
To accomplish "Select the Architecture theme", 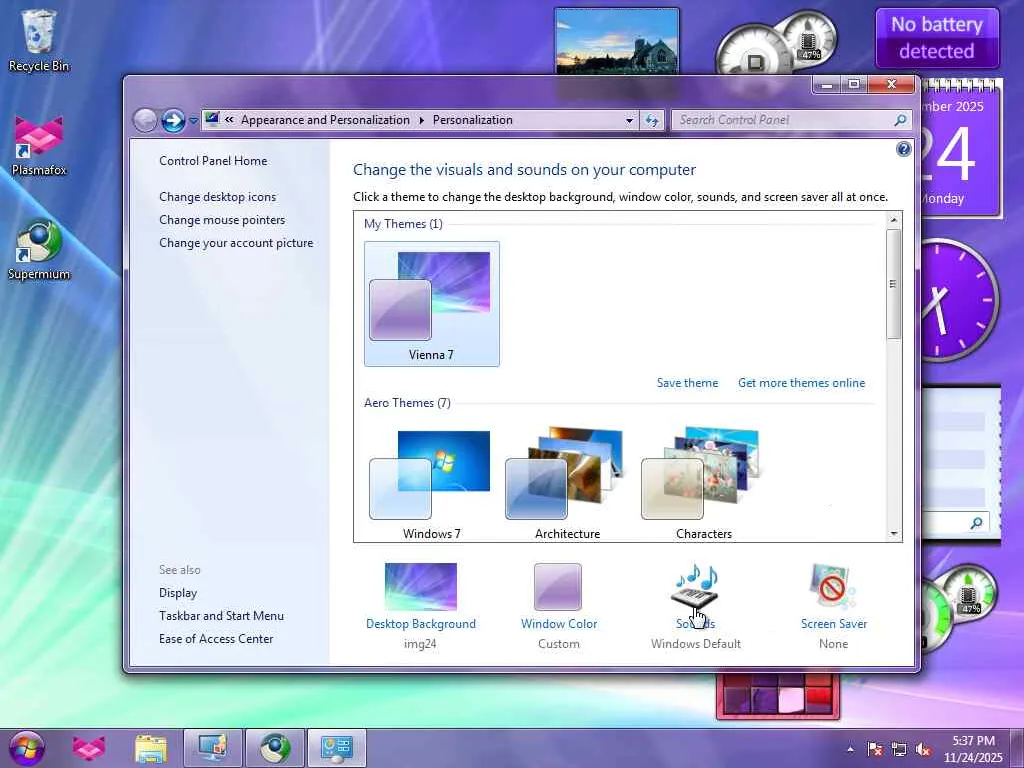I will [568, 484].
